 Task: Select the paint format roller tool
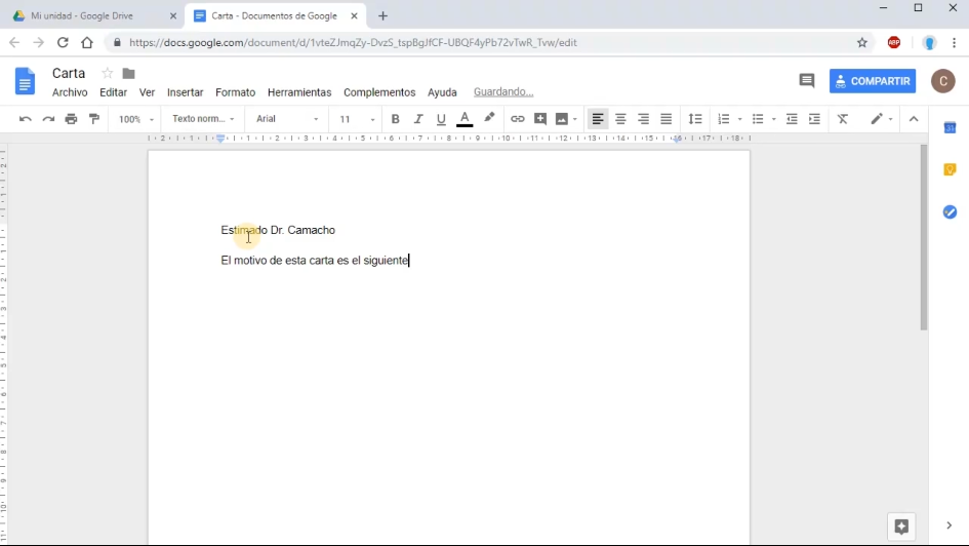coord(95,119)
